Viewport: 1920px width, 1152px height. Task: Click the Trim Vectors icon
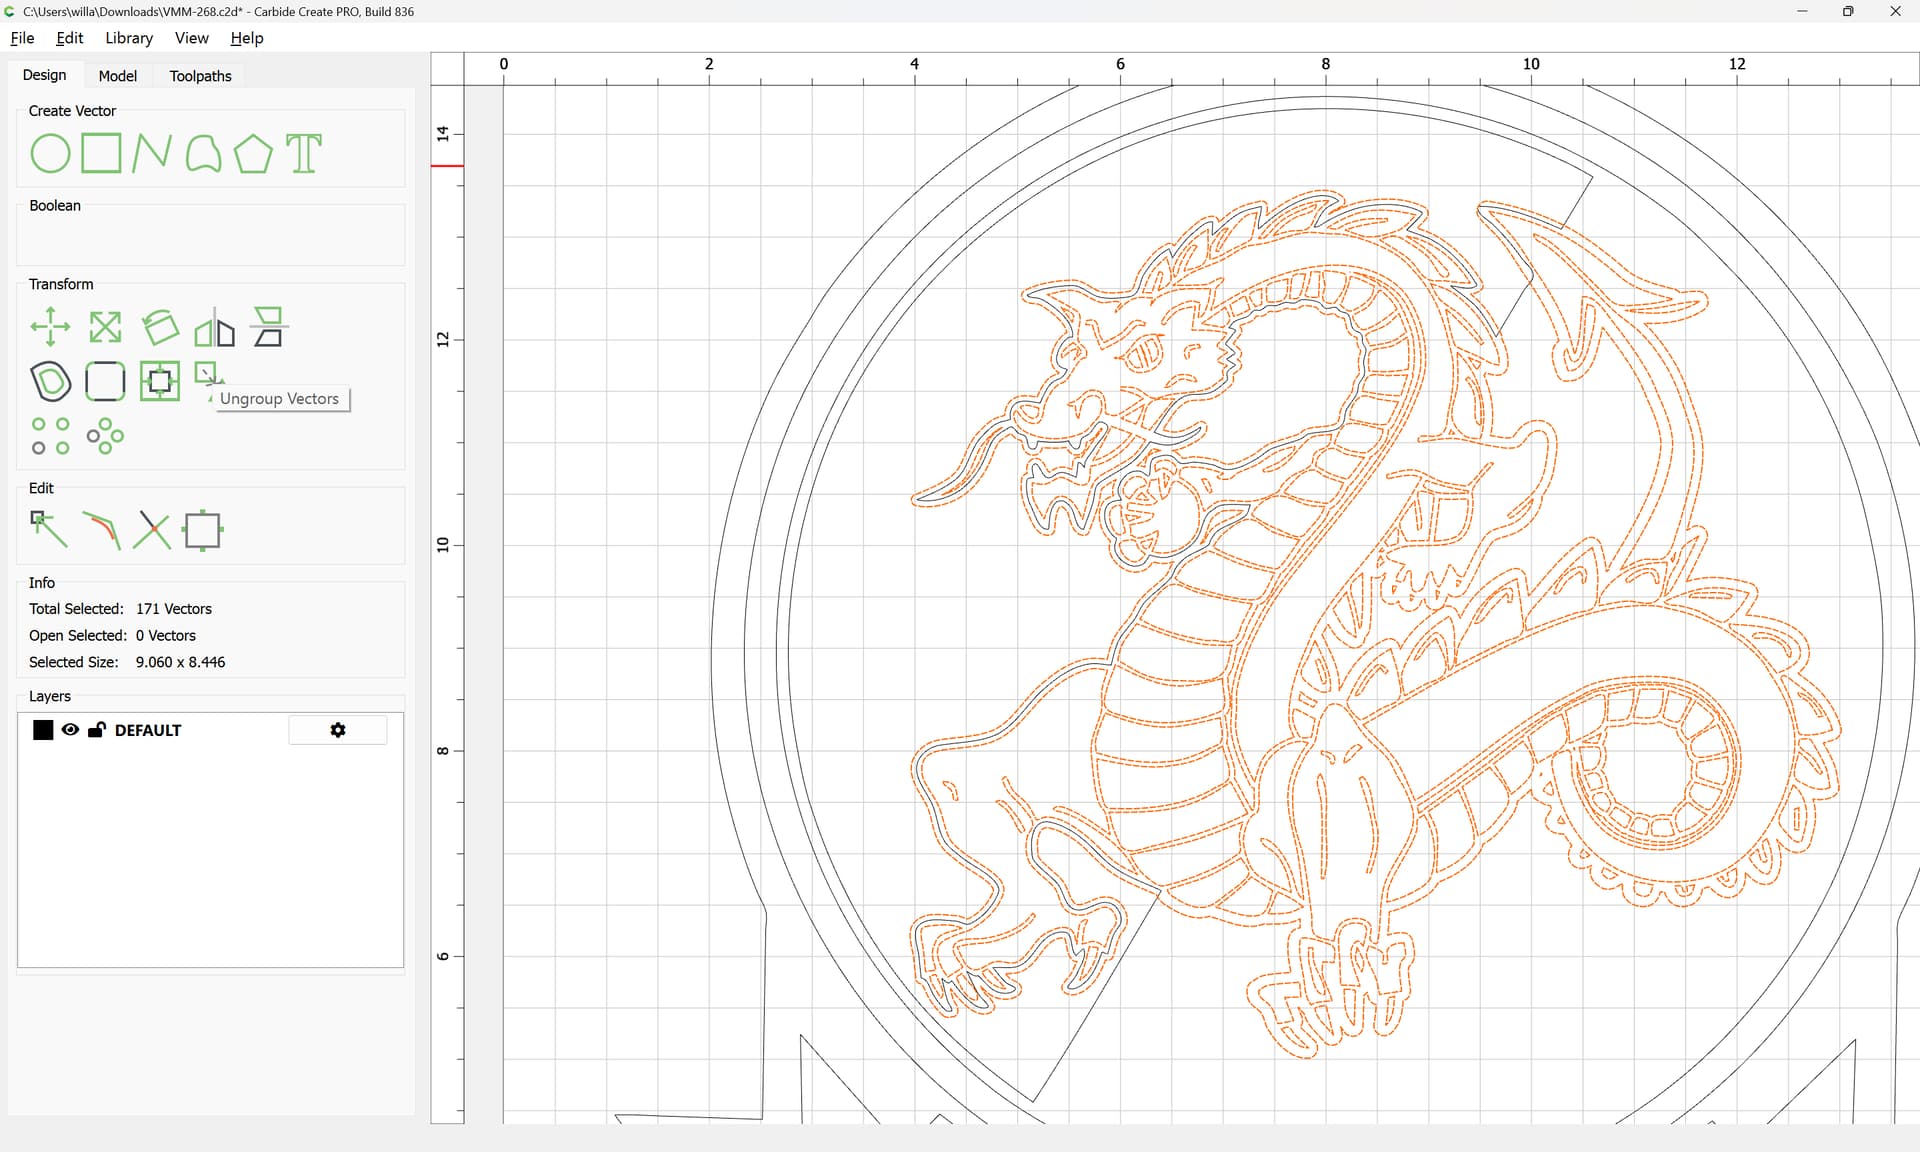click(151, 530)
